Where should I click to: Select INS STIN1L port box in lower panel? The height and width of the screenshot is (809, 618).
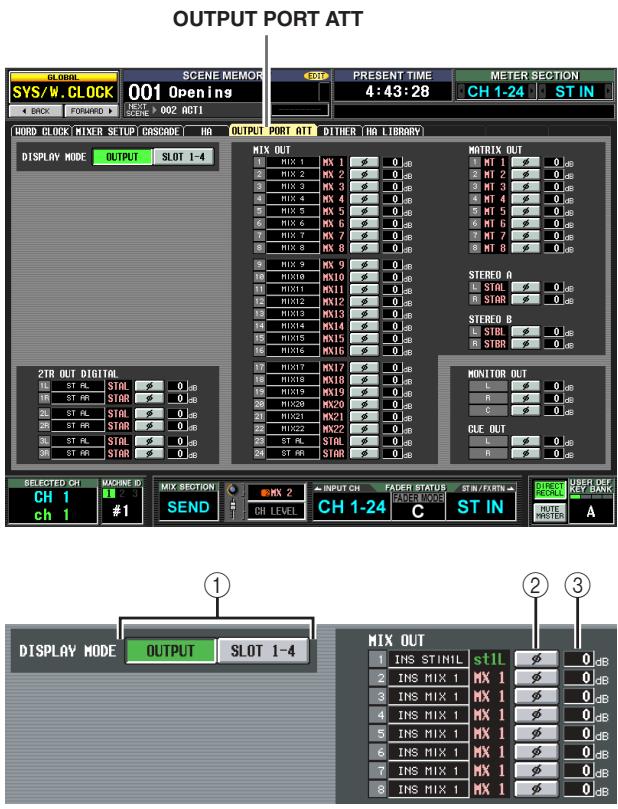(428, 659)
